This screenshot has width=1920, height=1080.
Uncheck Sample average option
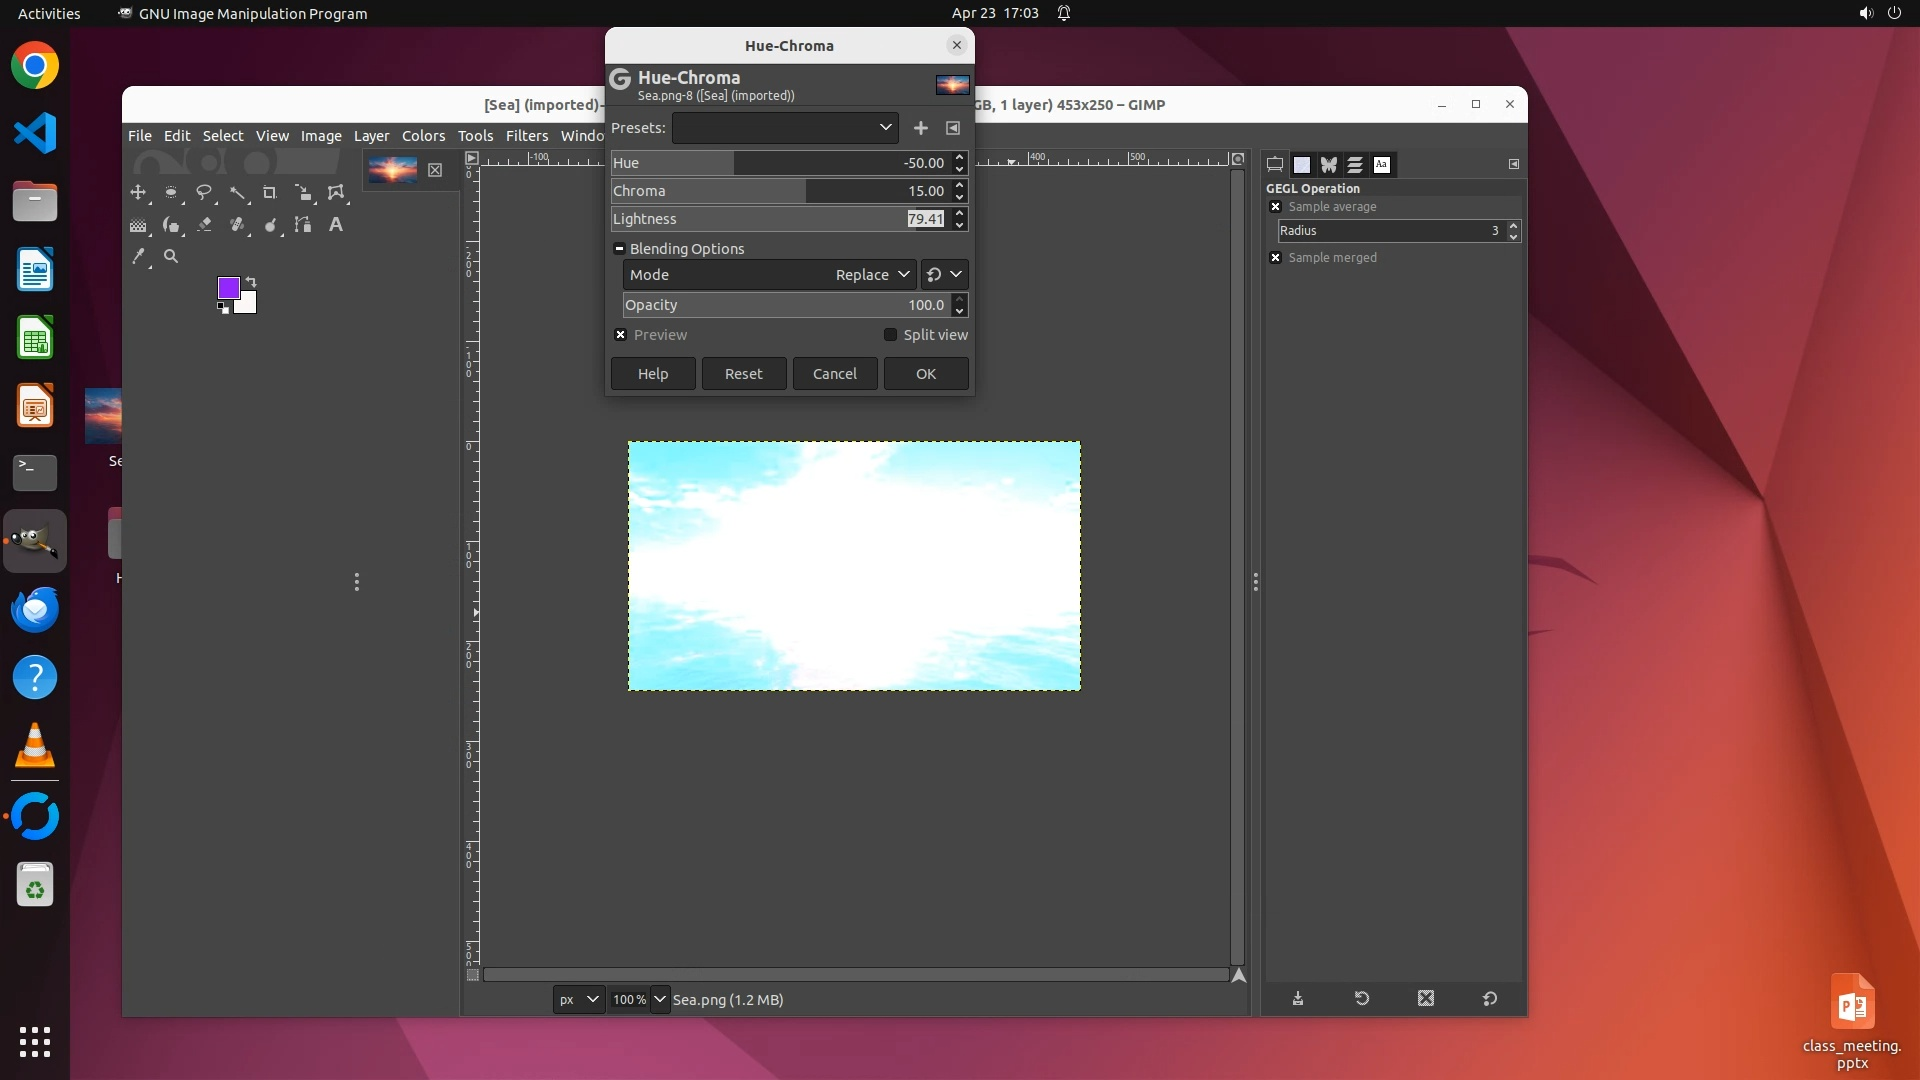pyautogui.click(x=1275, y=207)
